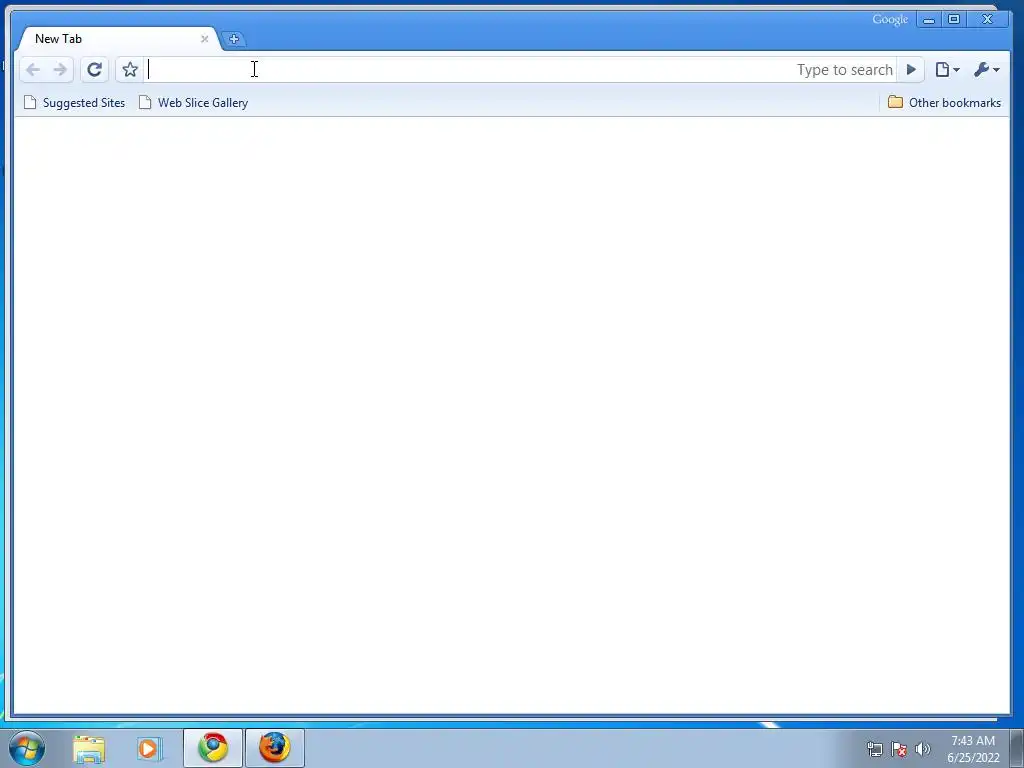This screenshot has height=768, width=1024.
Task: Go forward with the forward arrow button
Action: click(x=60, y=70)
